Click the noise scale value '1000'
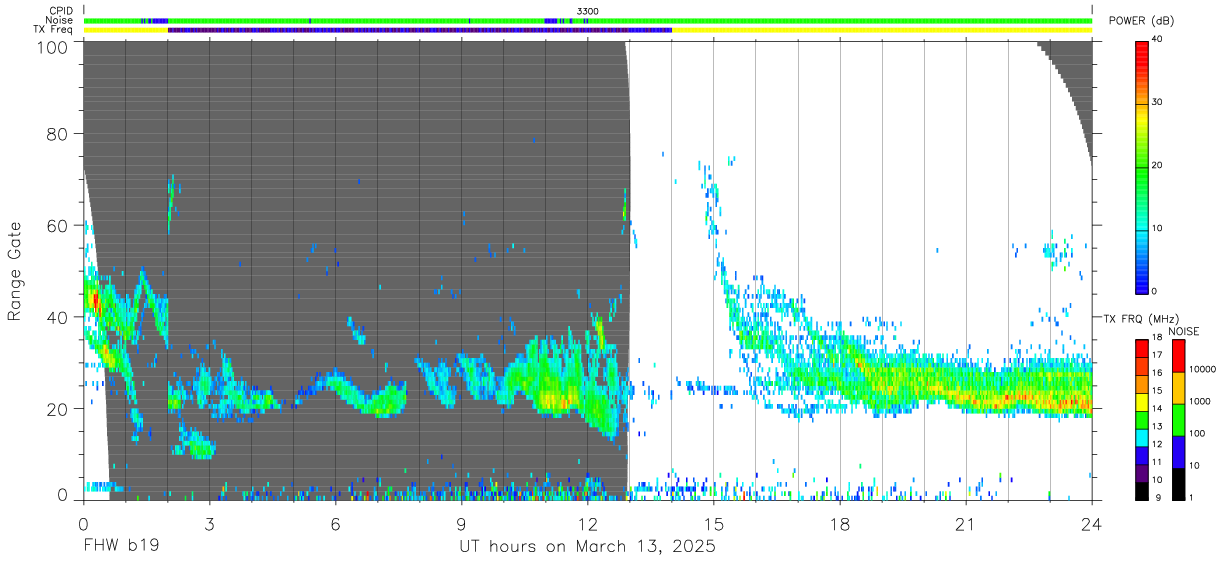The height and width of the screenshot is (567, 1228). [x=1201, y=401]
